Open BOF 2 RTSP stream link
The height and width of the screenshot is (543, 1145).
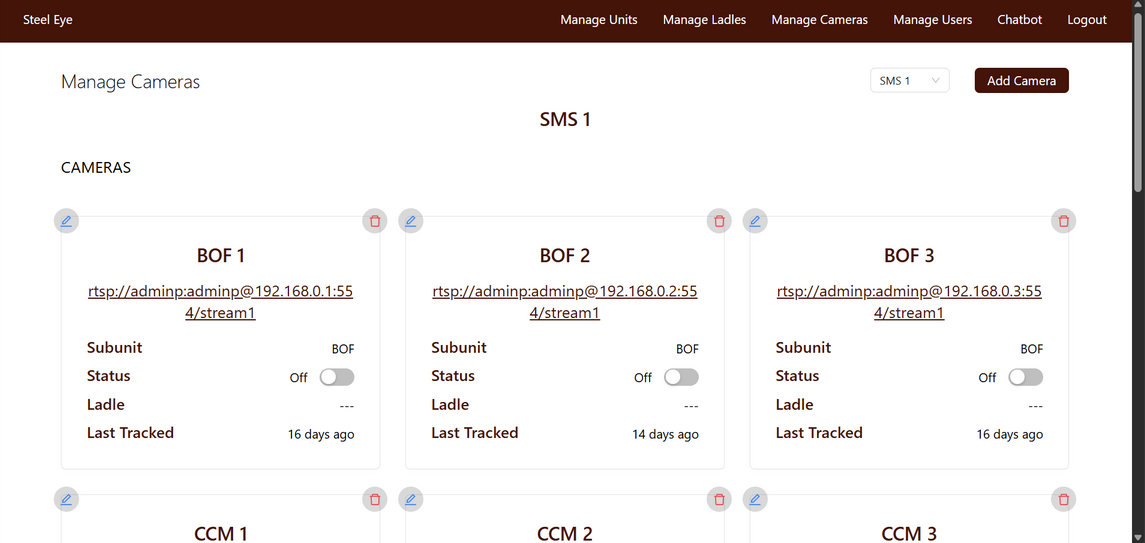tap(565, 302)
